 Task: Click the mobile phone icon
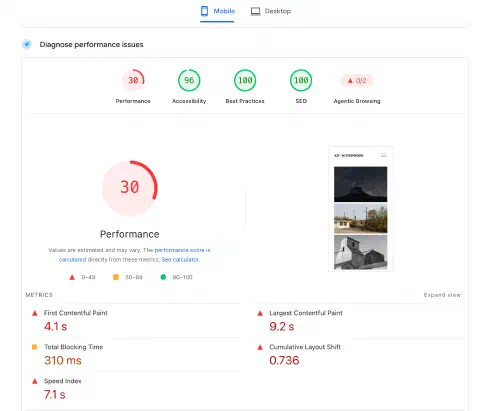204,11
